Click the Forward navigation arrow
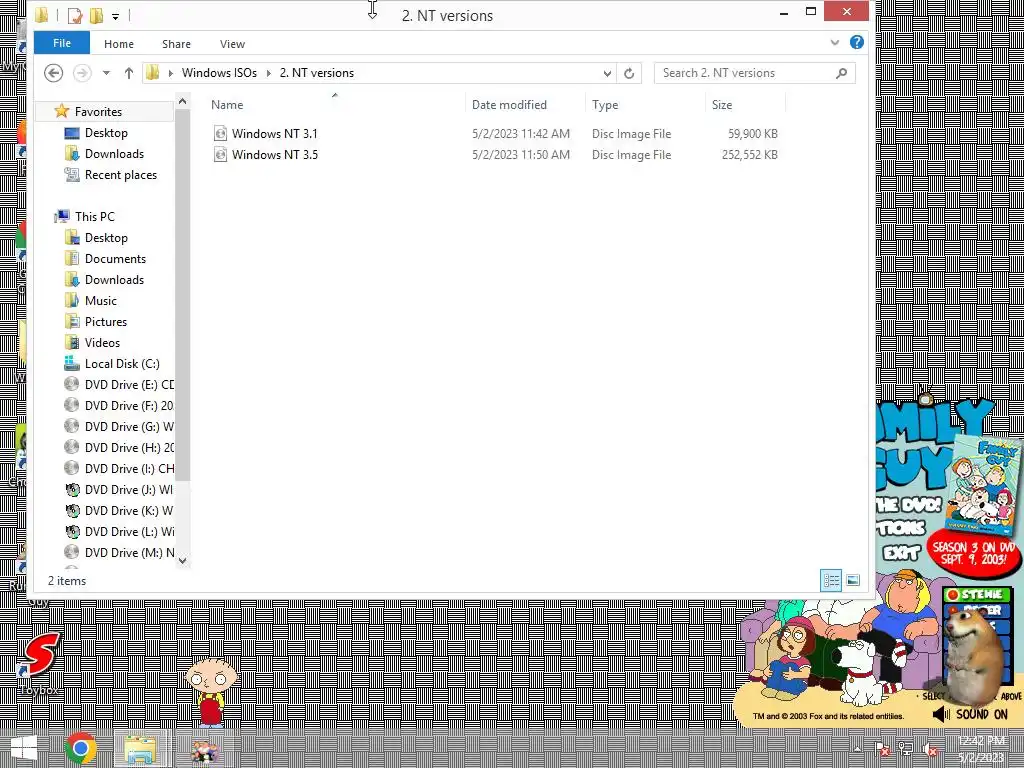This screenshot has width=1024, height=768. pyautogui.click(x=82, y=72)
